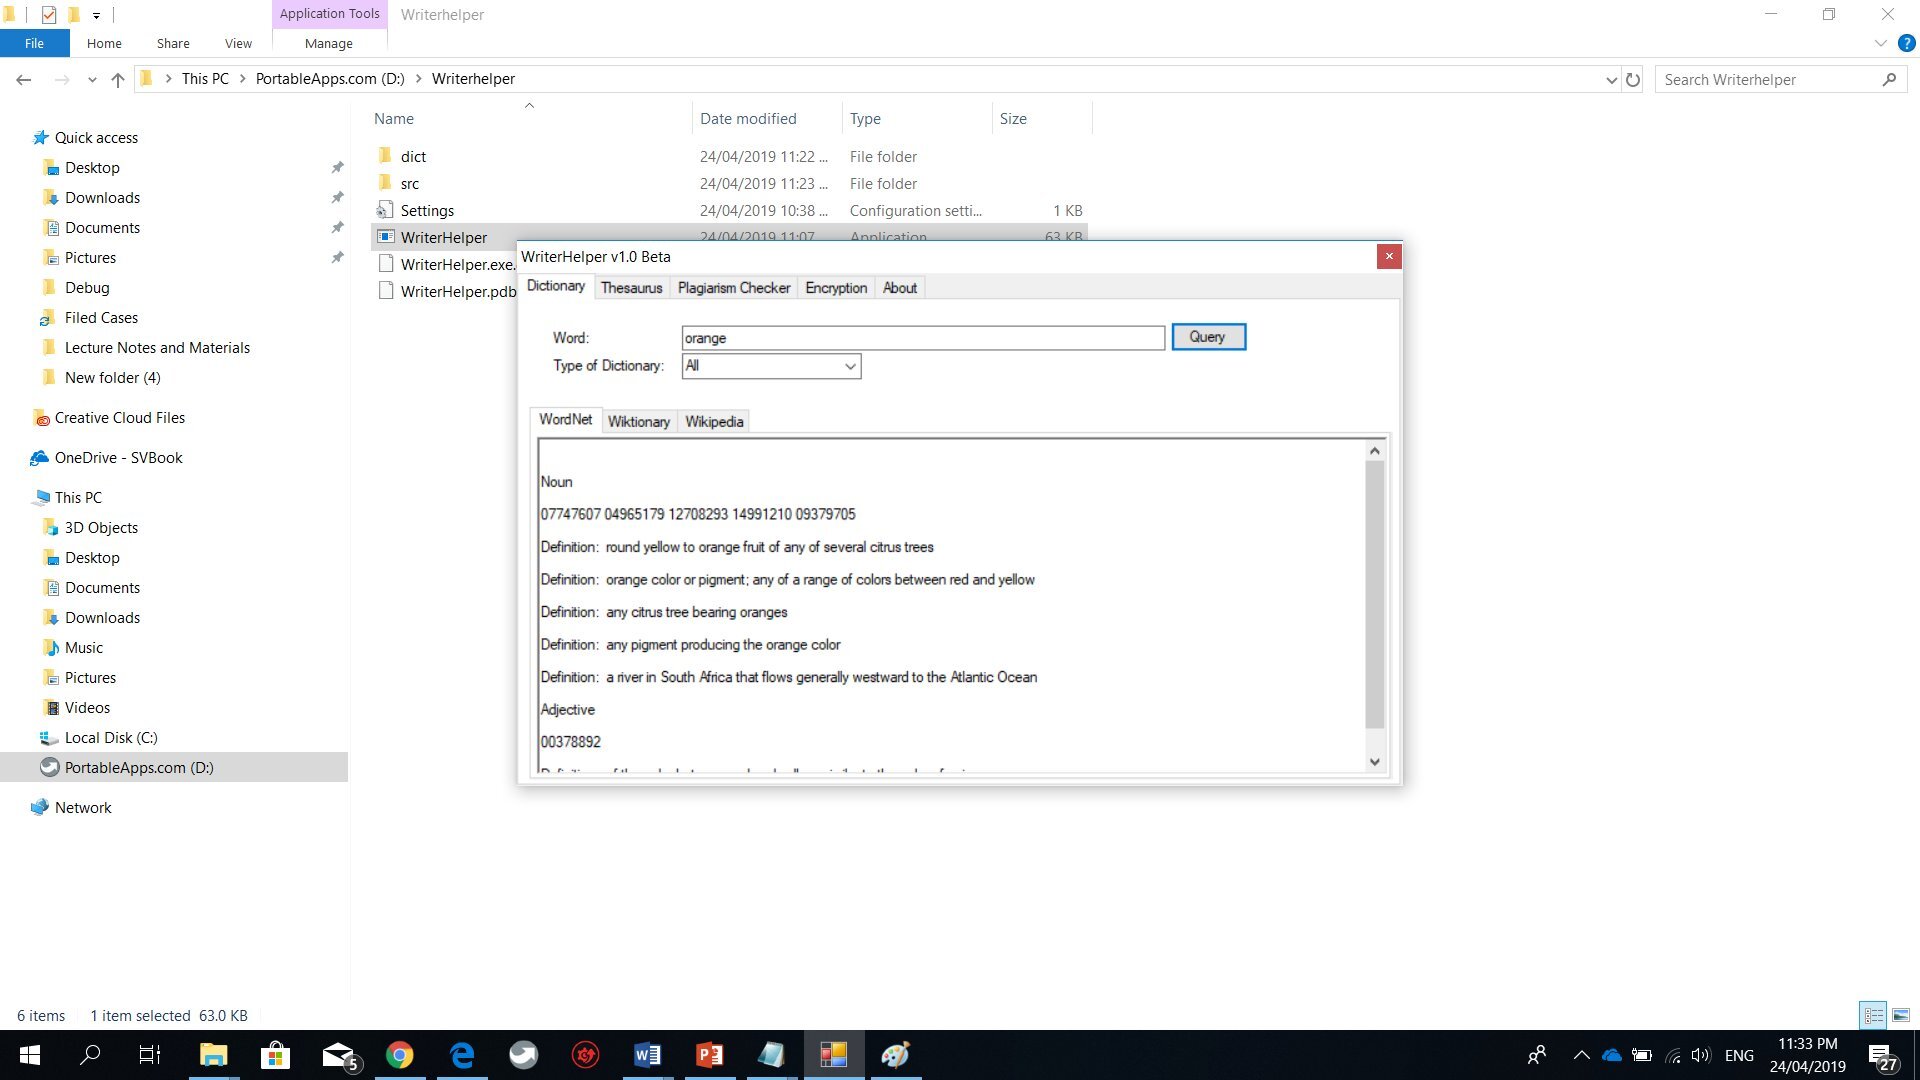Select Network in navigation pane
1920x1080 pixels.
click(x=83, y=807)
